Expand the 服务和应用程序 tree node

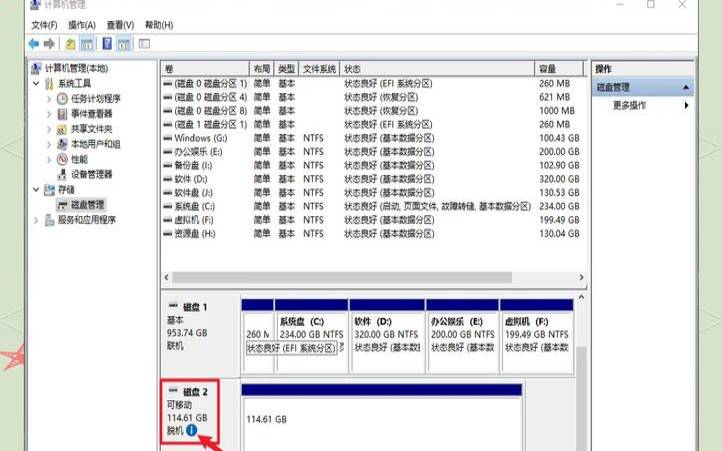[37, 219]
